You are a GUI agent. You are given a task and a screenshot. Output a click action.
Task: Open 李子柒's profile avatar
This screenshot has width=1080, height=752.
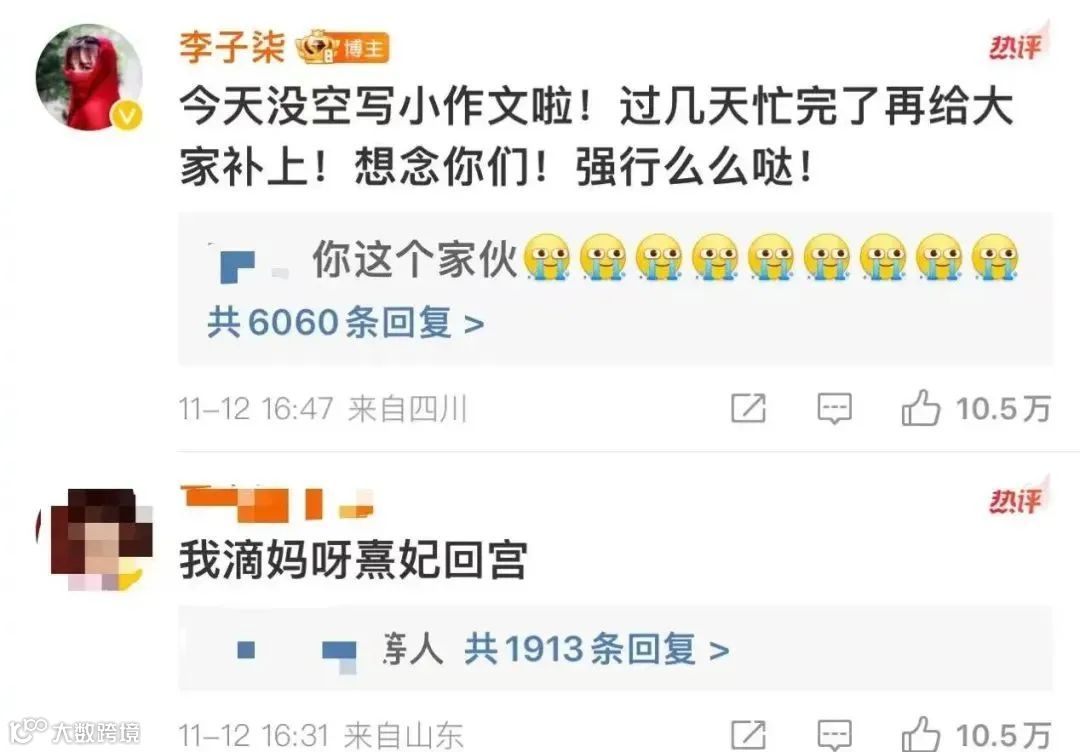(89, 77)
